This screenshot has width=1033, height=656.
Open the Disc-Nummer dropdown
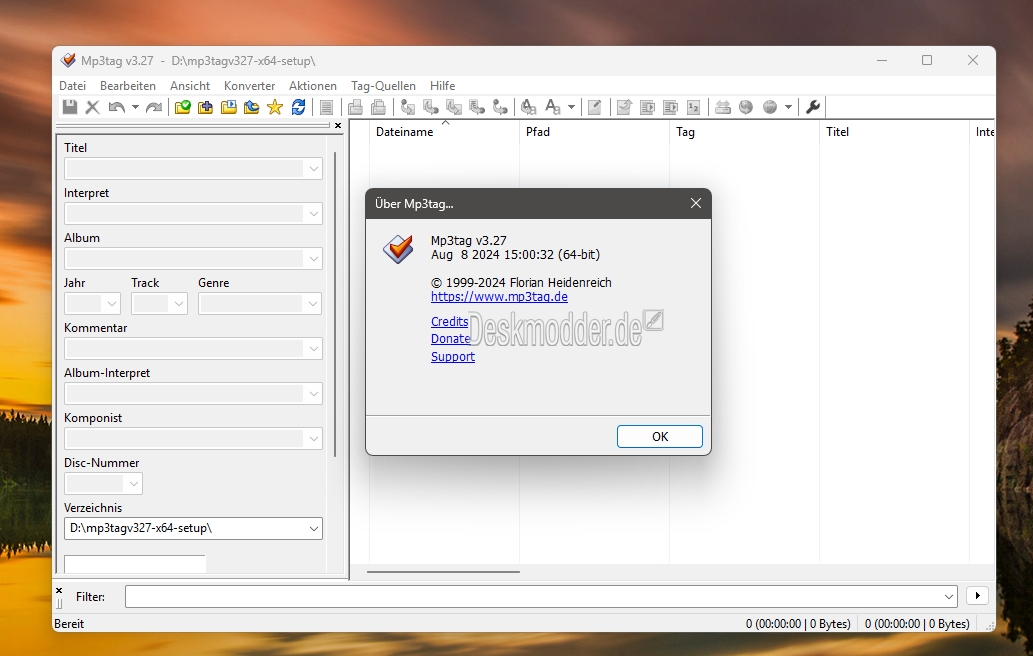tap(134, 483)
